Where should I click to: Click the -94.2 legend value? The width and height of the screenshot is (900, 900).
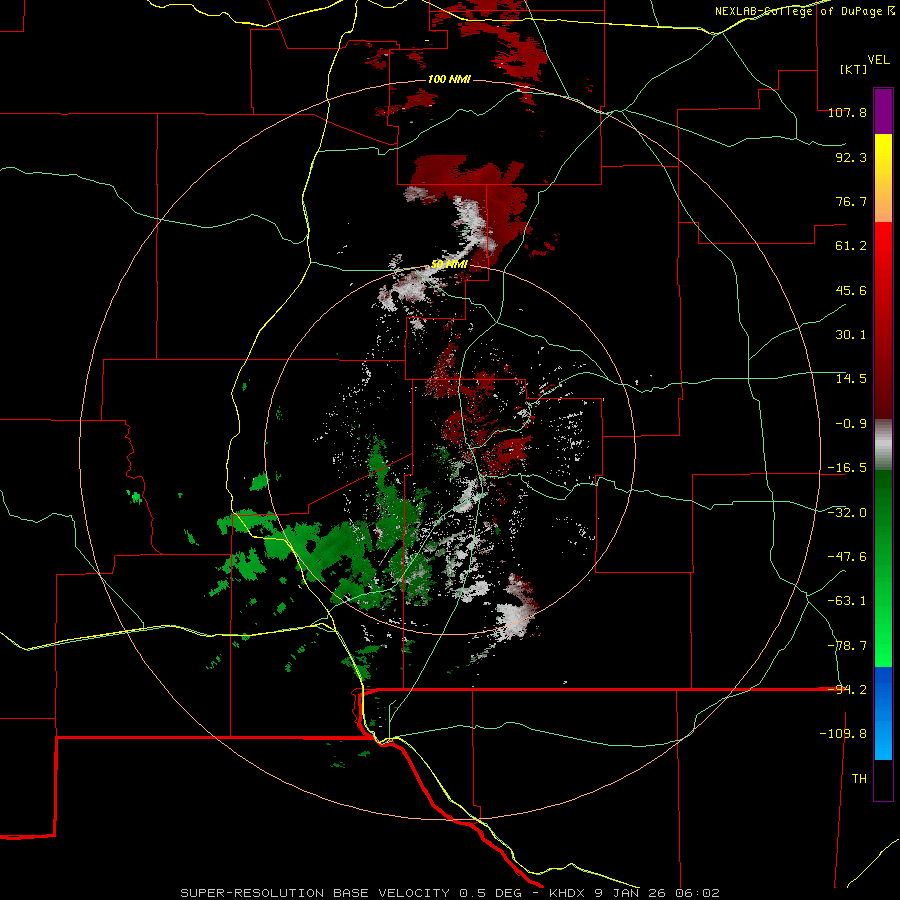click(847, 690)
